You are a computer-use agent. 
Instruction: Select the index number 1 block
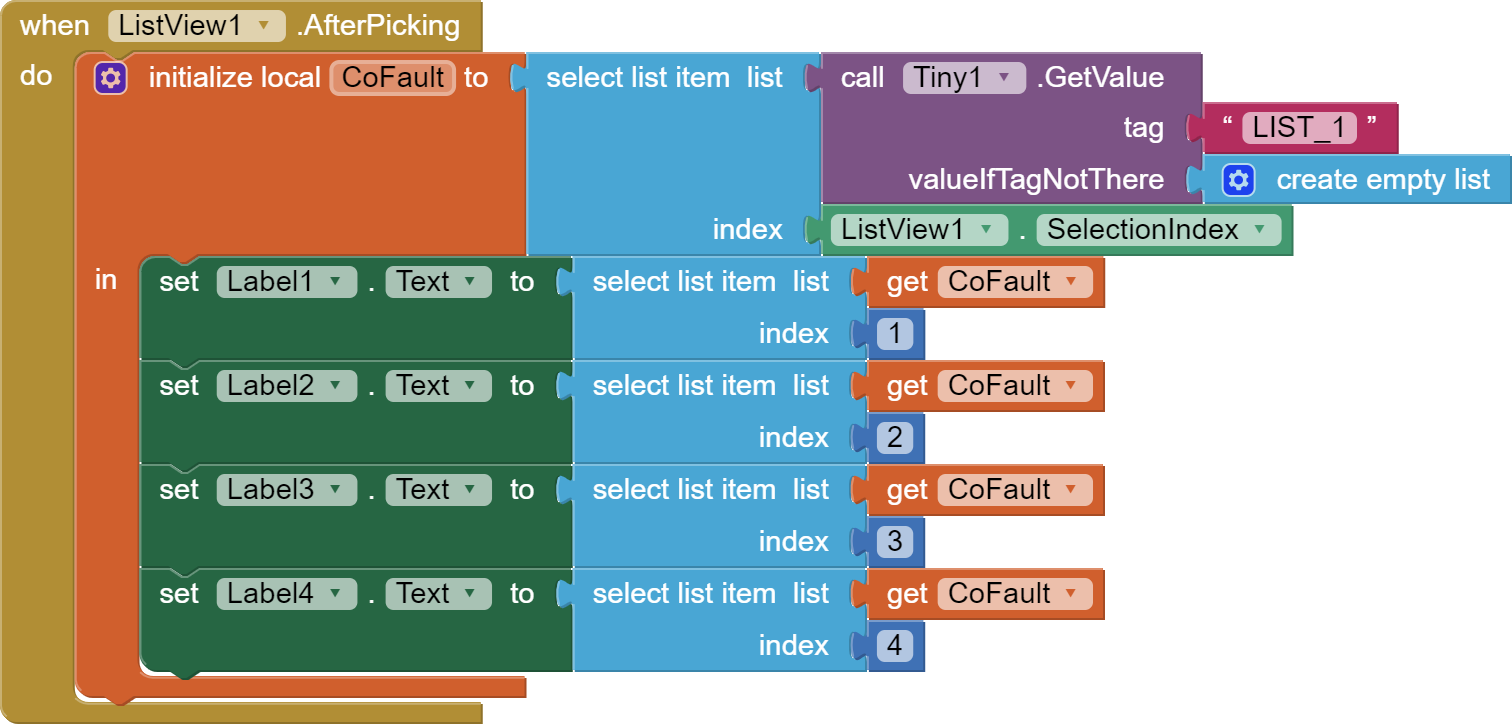coord(894,334)
